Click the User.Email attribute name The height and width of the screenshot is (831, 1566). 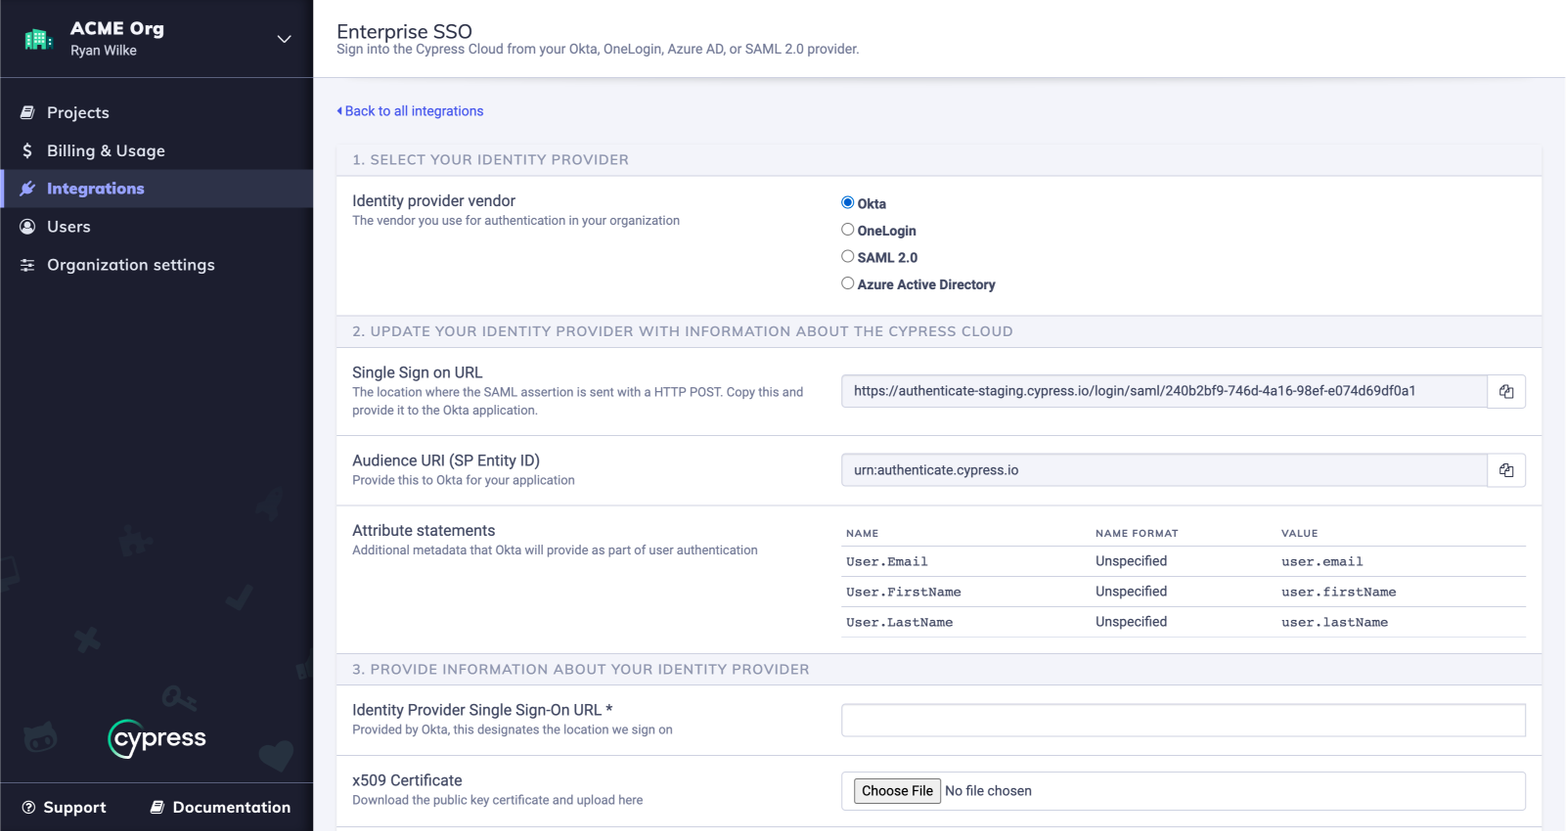pos(887,562)
